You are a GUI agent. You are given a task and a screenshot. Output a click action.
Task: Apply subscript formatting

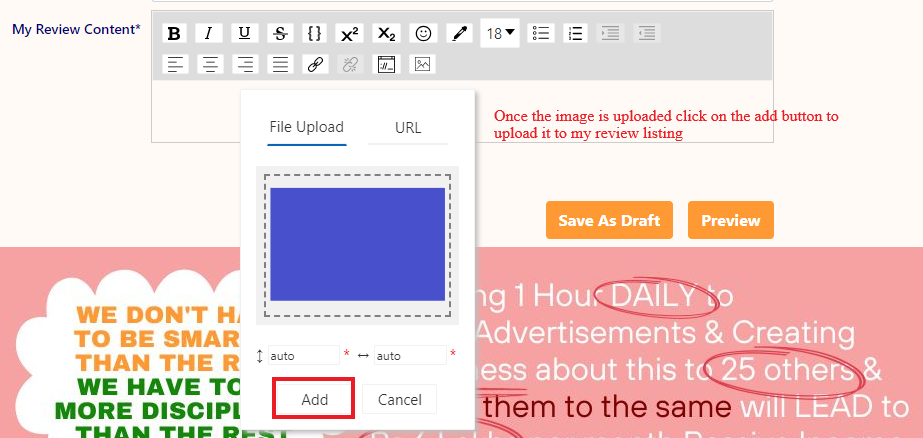[x=386, y=33]
